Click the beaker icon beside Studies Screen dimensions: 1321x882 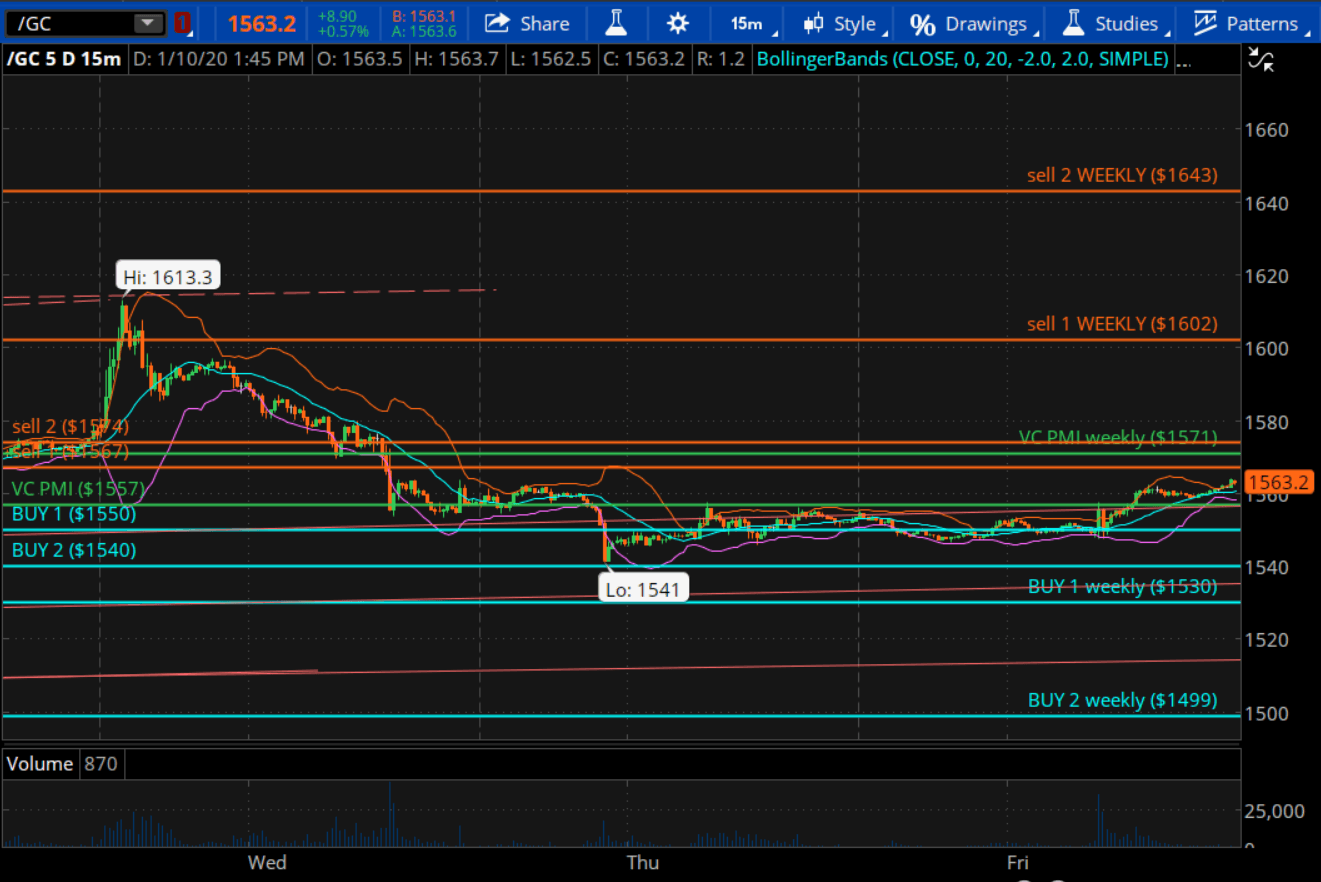(1074, 23)
